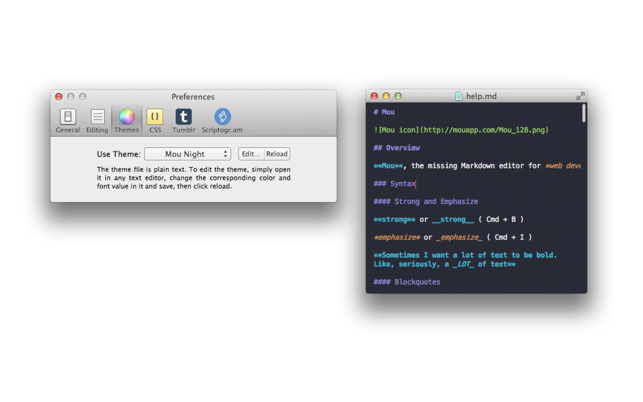
Task: Click the theme file description text
Action: pos(194,178)
